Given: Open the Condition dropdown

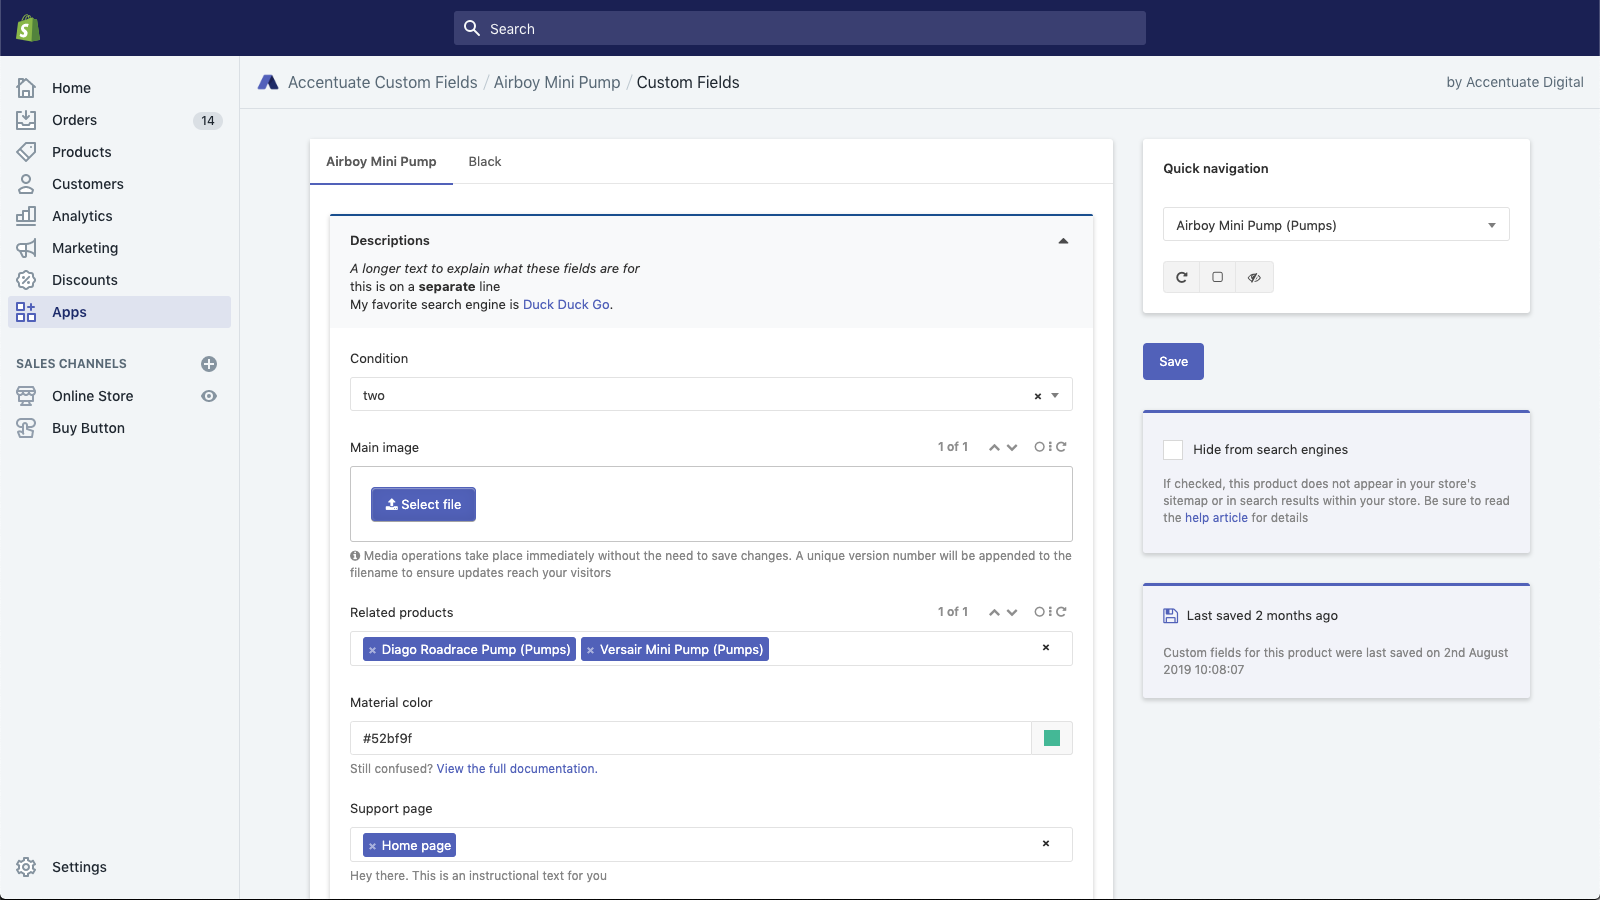Looking at the screenshot, I should point(1055,395).
